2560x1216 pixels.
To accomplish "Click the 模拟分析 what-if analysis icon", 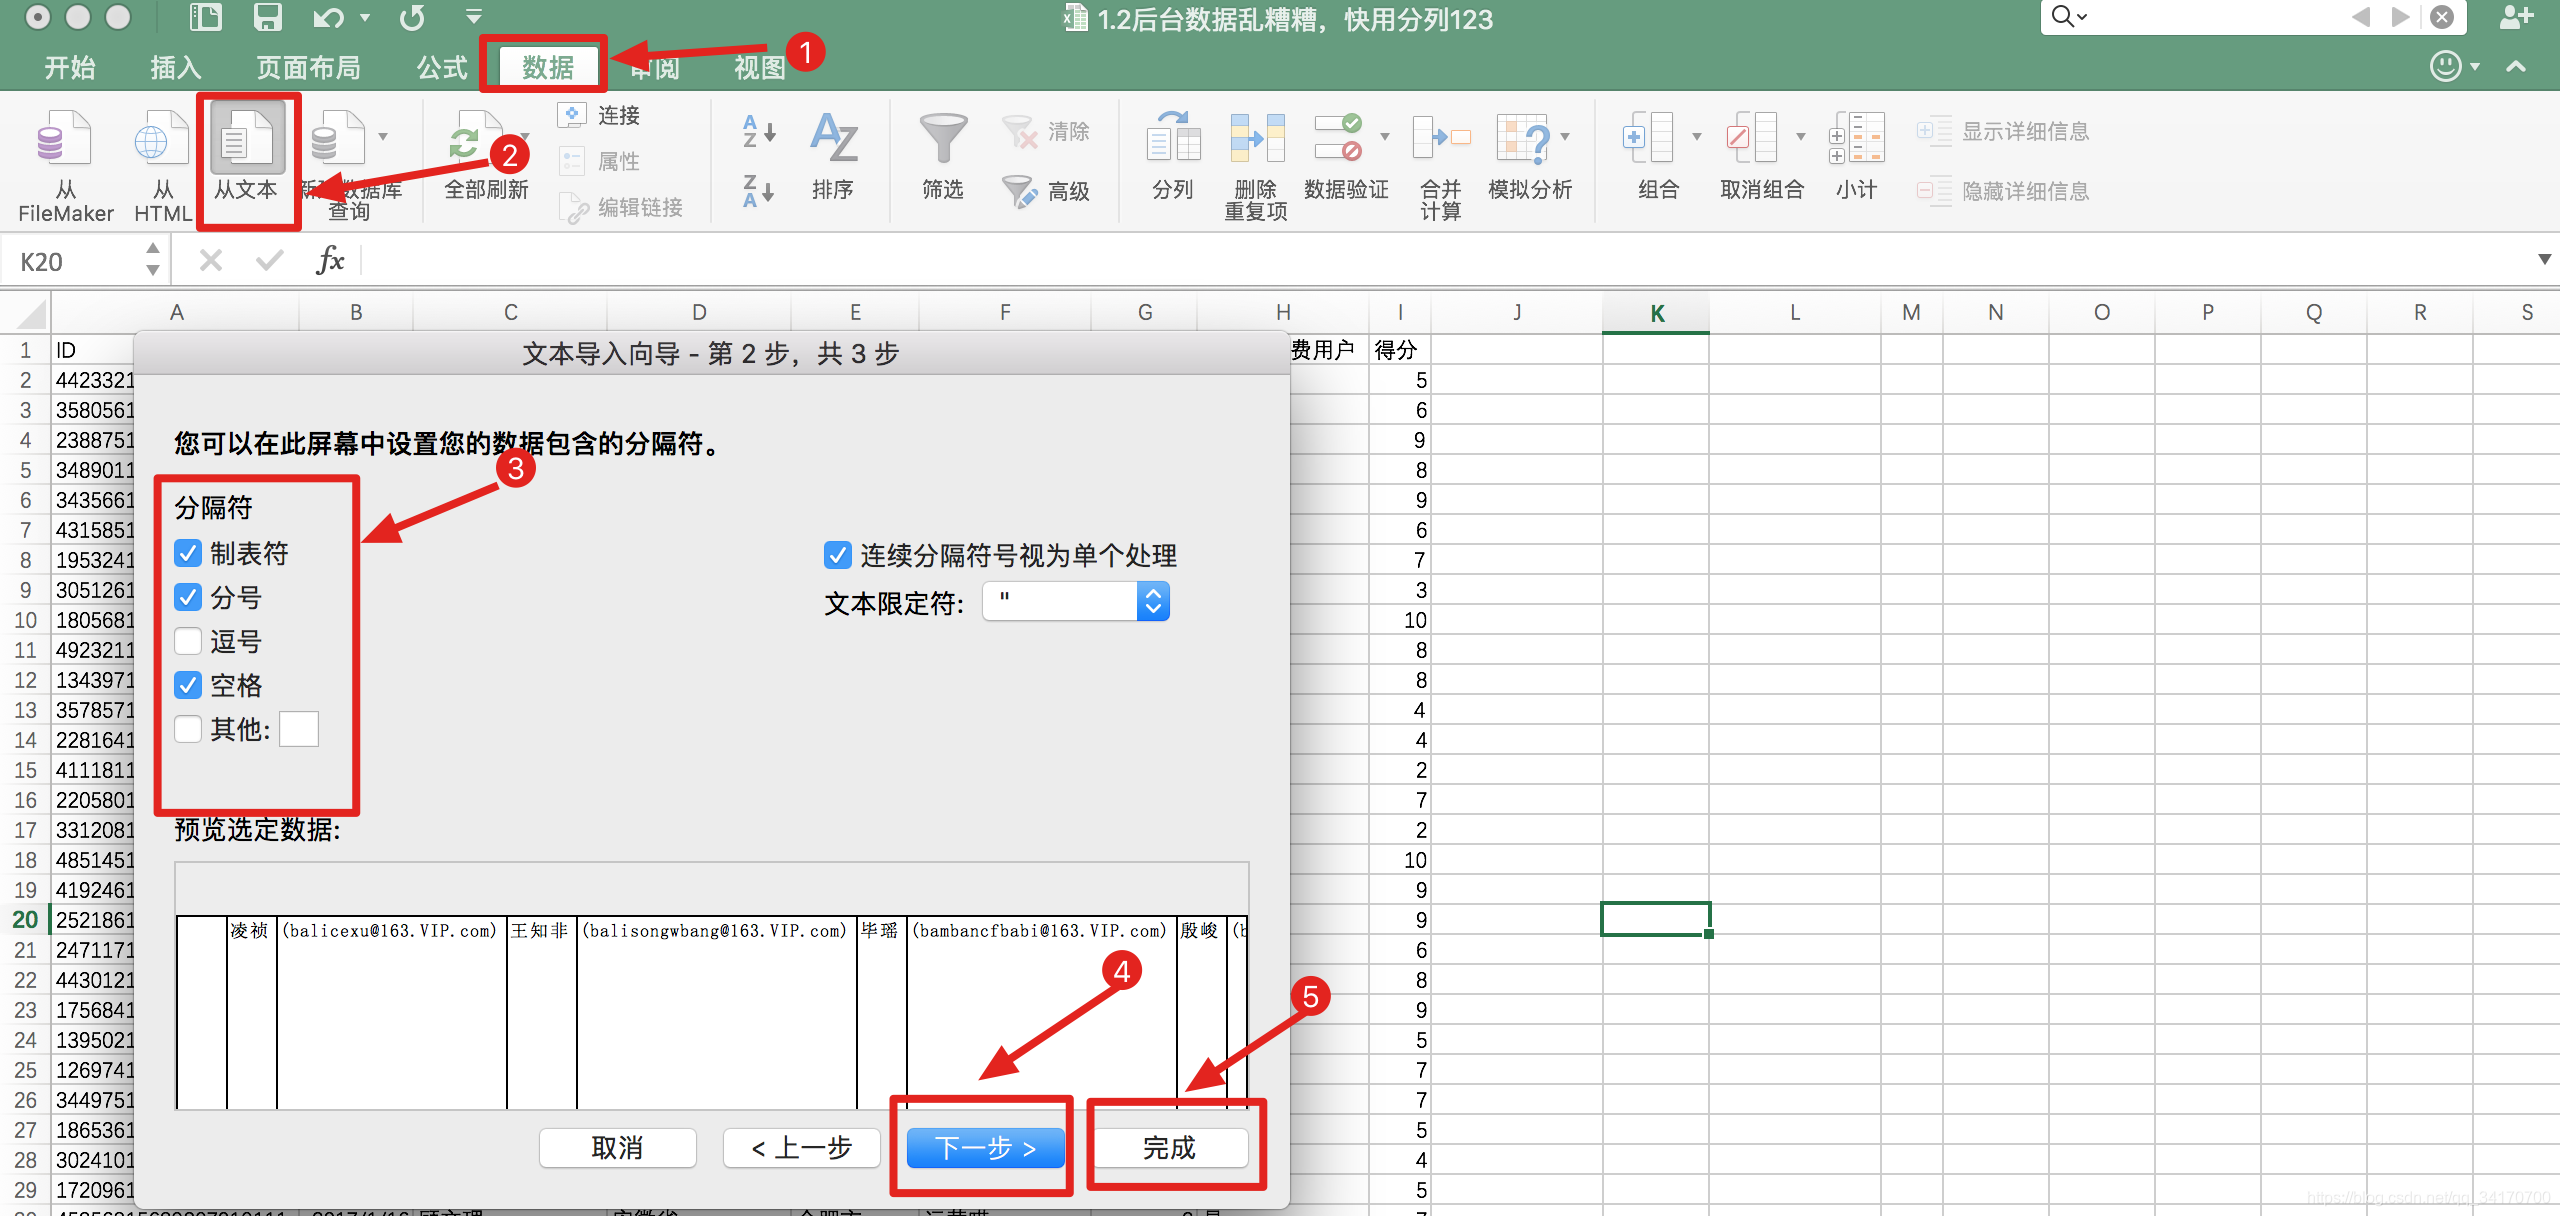I will (x=1522, y=138).
